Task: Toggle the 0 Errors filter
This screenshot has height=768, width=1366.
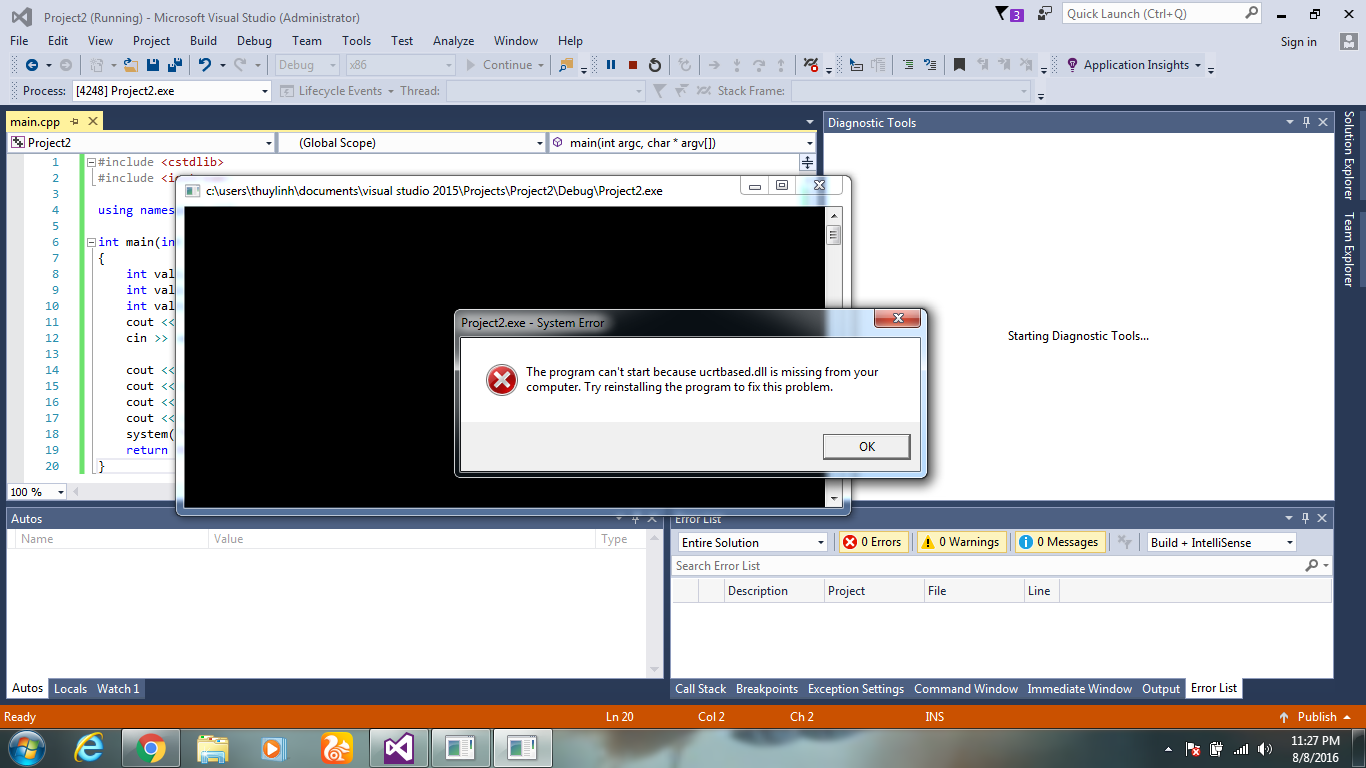Action: [x=873, y=542]
